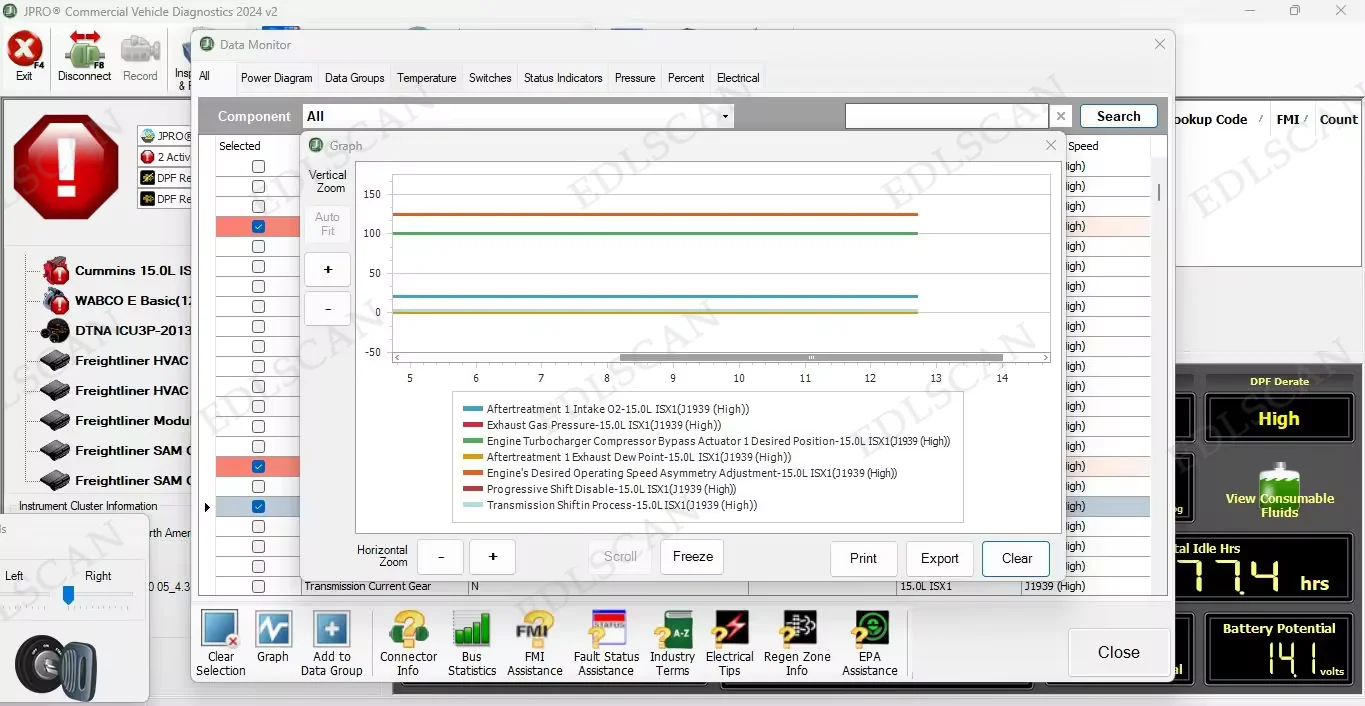Viewport: 1365px width, 706px height.
Task: Check the Transmission Current Gear row checkbox
Action: tap(258, 587)
